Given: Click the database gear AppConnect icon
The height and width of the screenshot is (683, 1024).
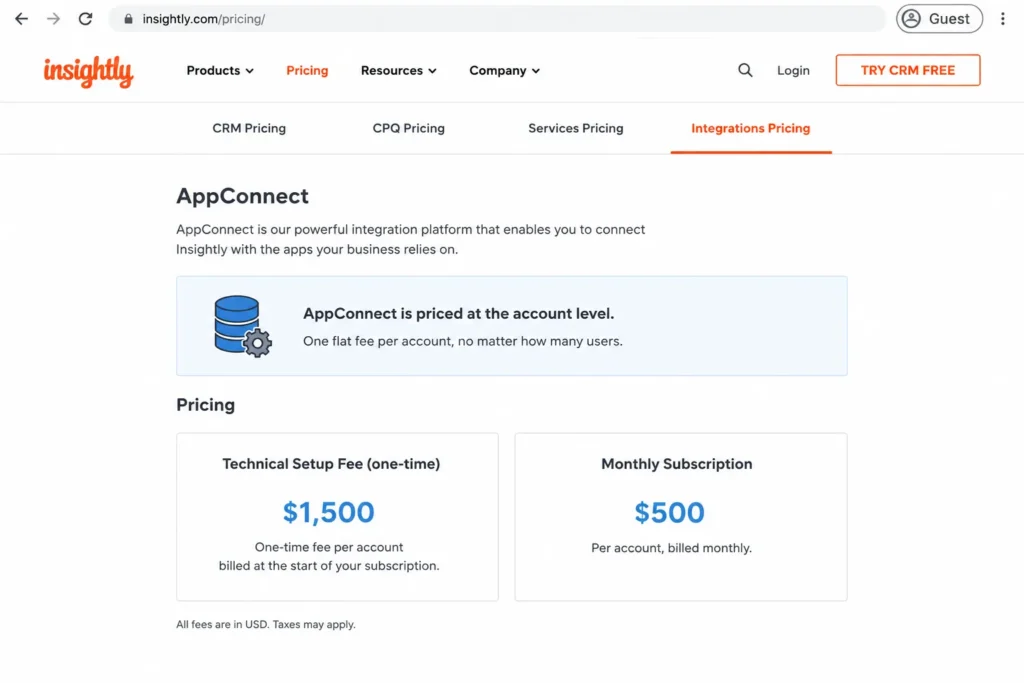Looking at the screenshot, I should 243,326.
